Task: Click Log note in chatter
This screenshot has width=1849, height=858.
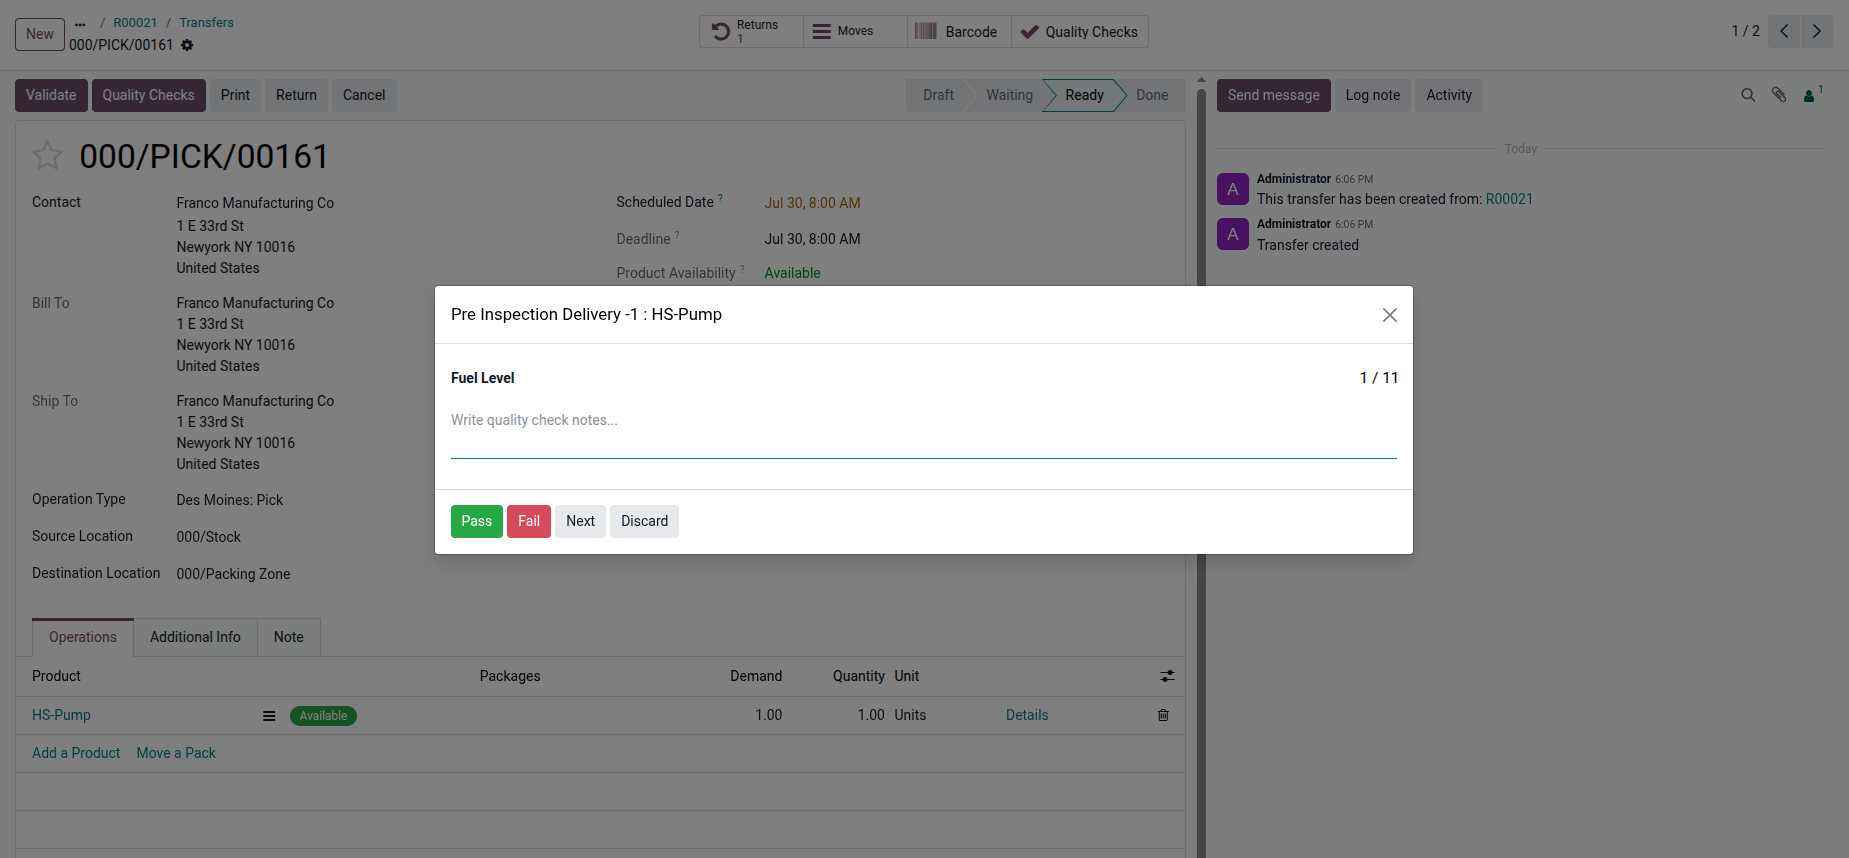Action: 1373,95
